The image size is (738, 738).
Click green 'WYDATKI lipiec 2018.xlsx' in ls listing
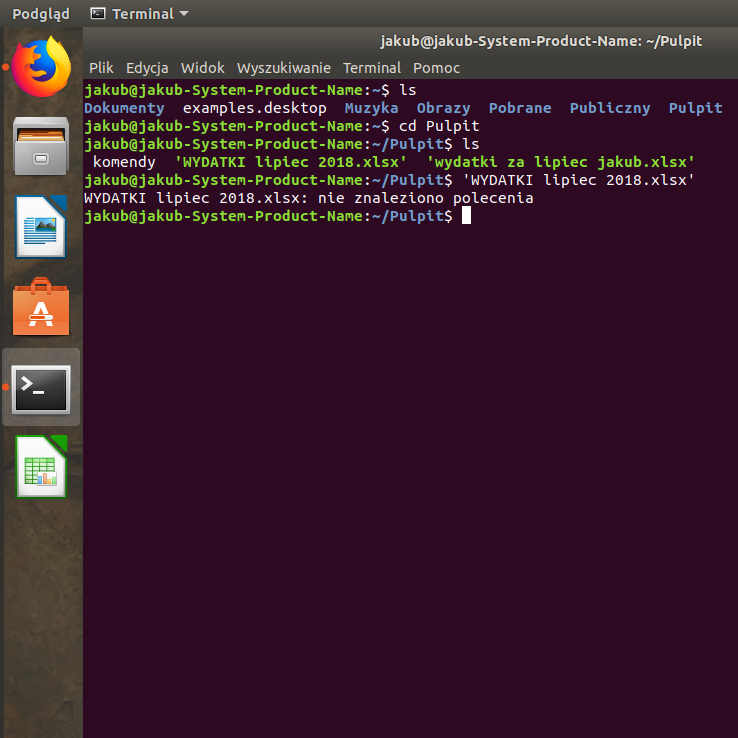point(290,162)
